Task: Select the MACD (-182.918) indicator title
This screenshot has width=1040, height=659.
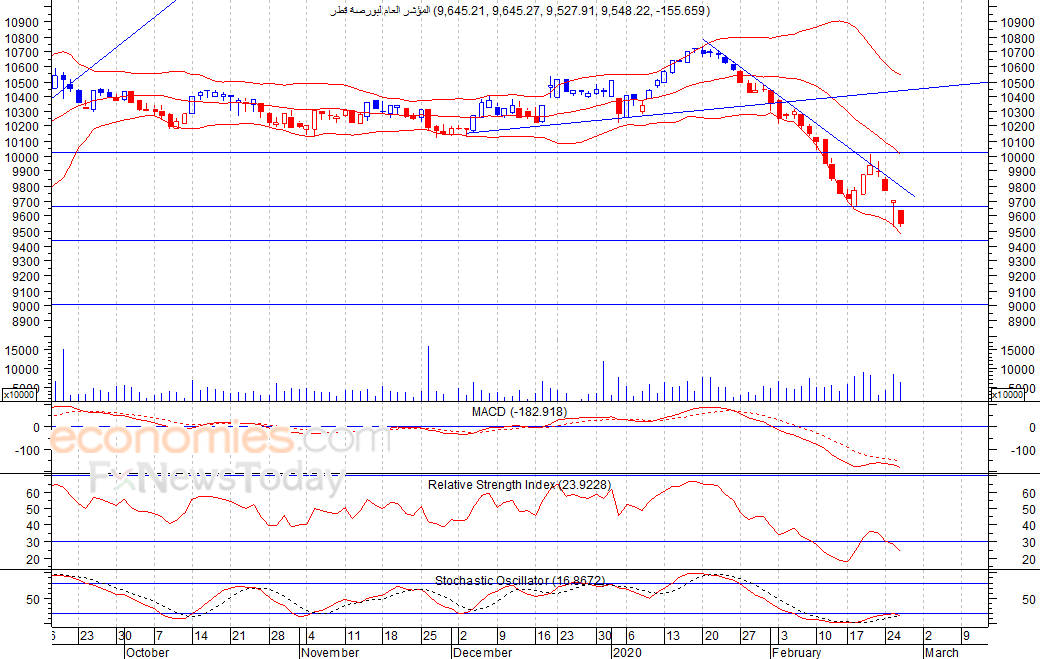Action: pos(519,412)
